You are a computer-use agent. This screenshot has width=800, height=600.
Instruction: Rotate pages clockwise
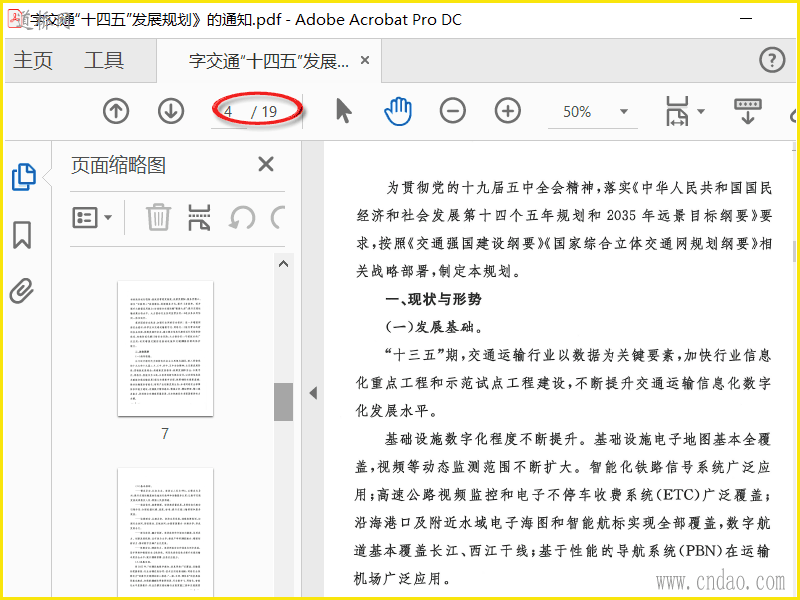[x=278, y=218]
